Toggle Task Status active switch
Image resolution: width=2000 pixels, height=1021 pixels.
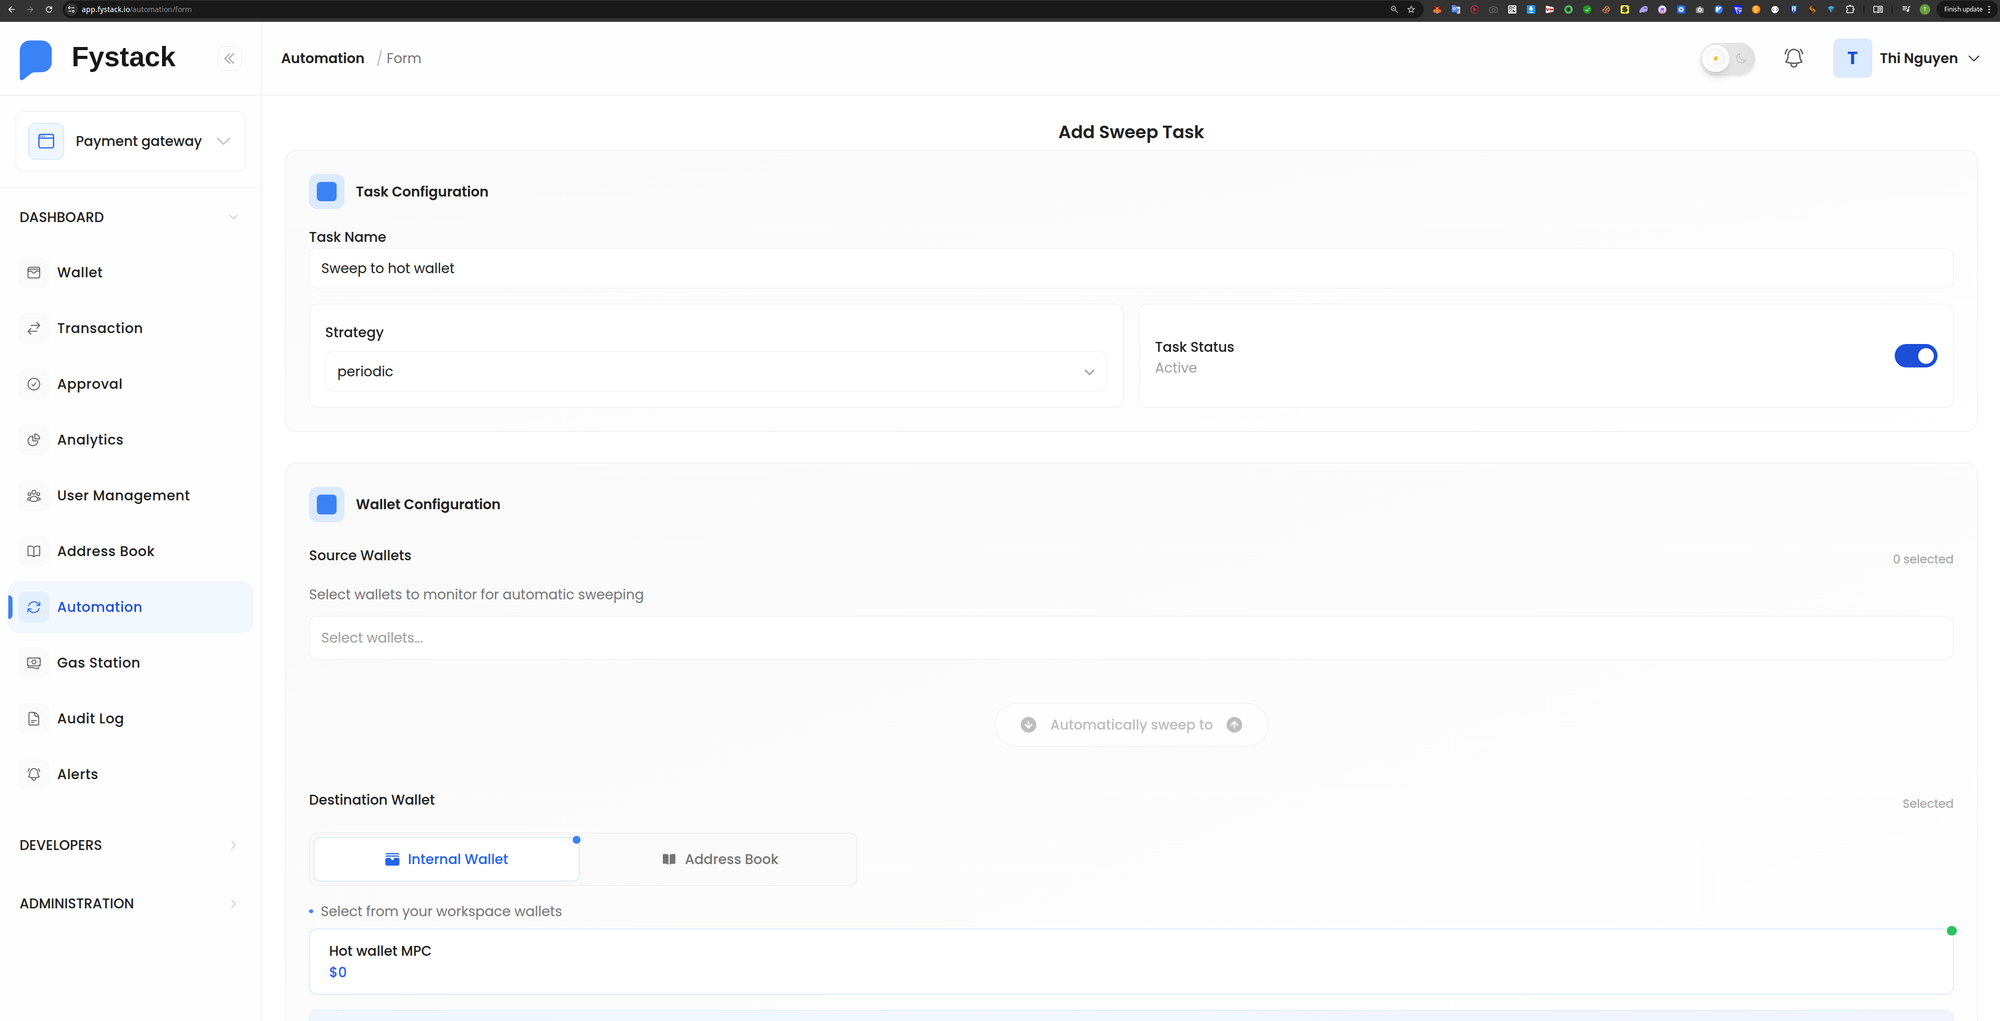pos(1914,357)
